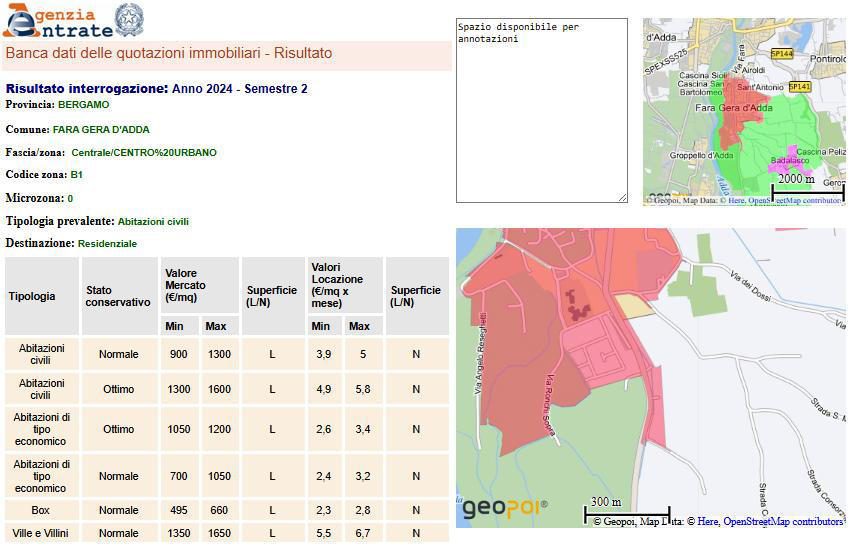
Task: Click the SP141 road badge on the overview map
Action: [799, 87]
